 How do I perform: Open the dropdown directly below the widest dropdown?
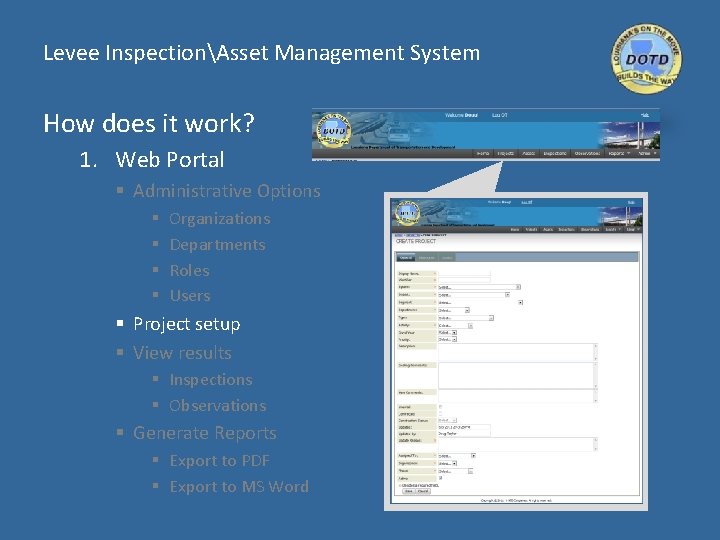474,295
